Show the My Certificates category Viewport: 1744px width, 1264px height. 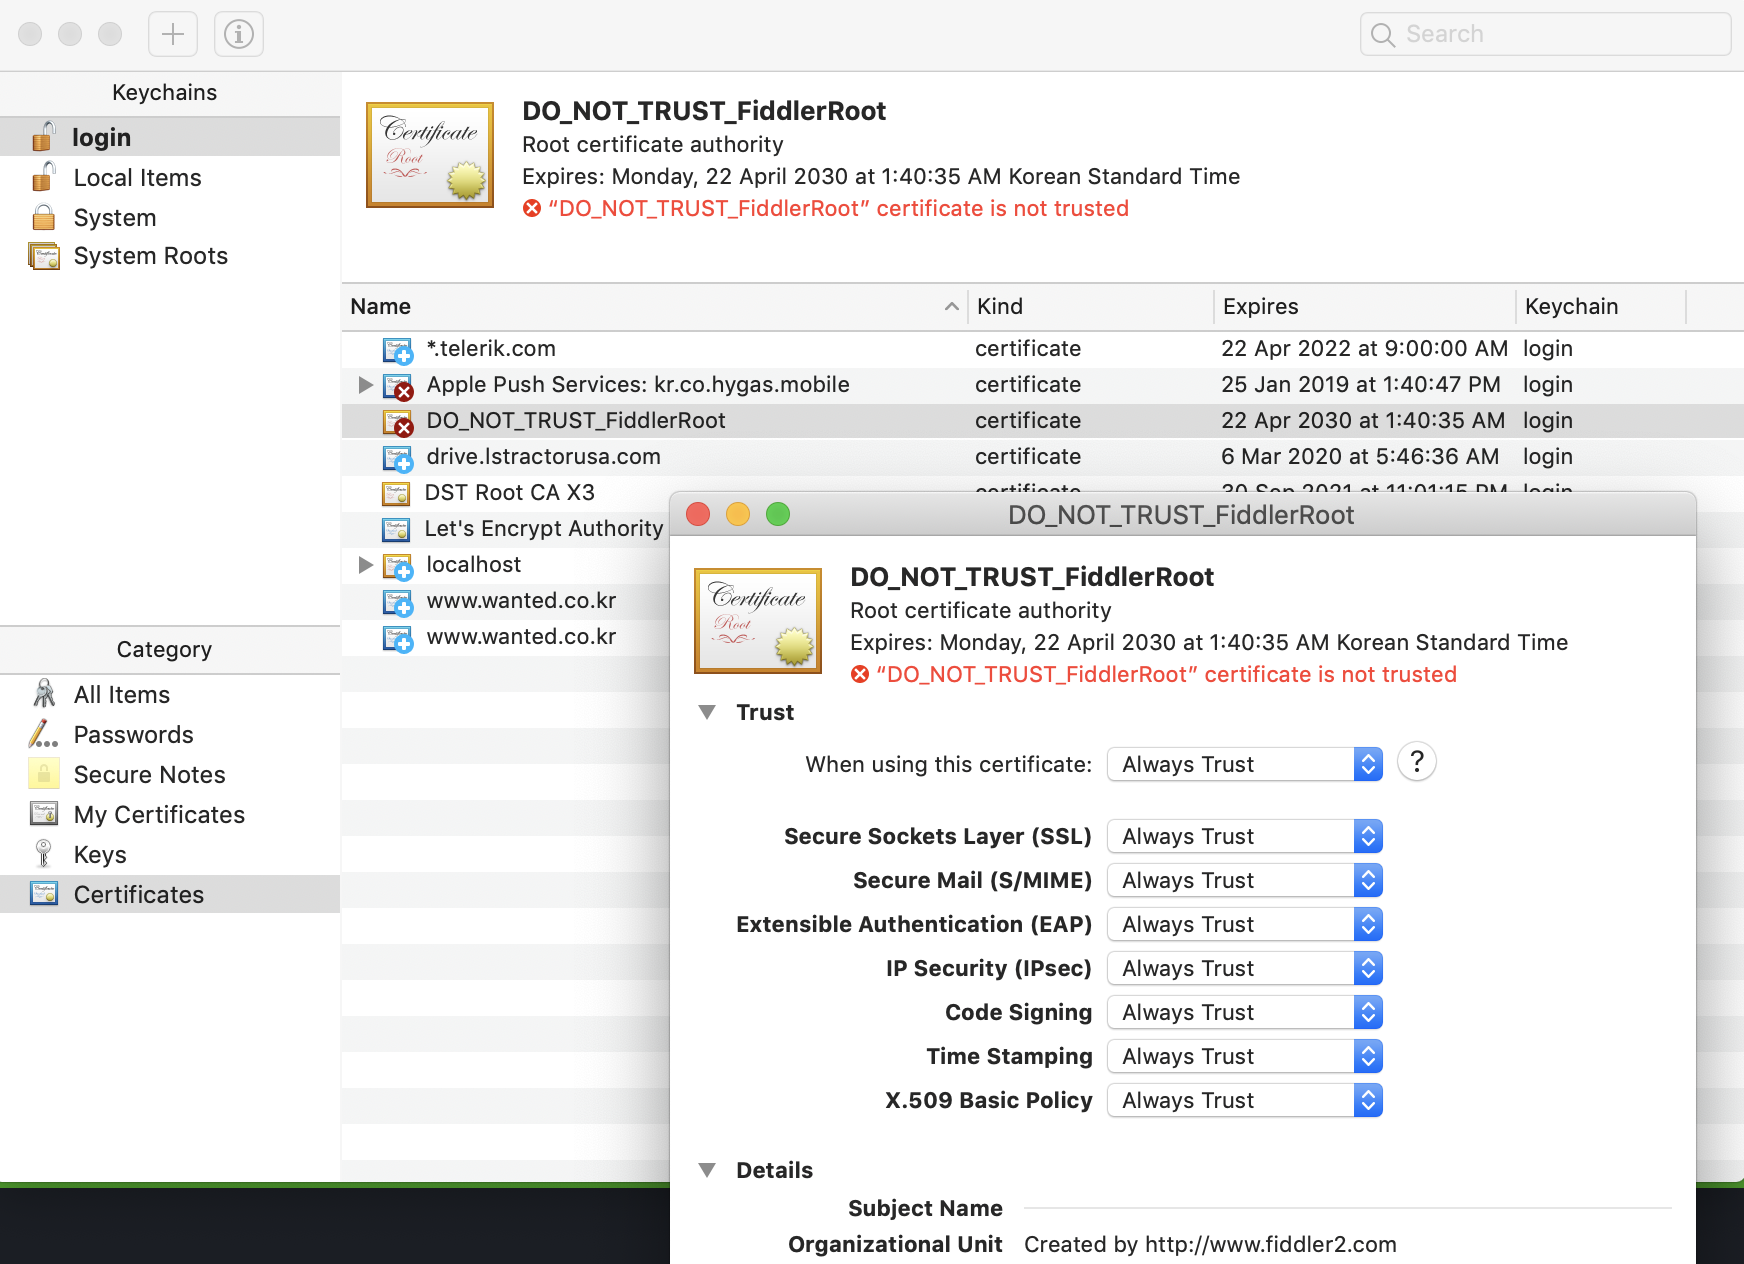[x=170, y=814]
